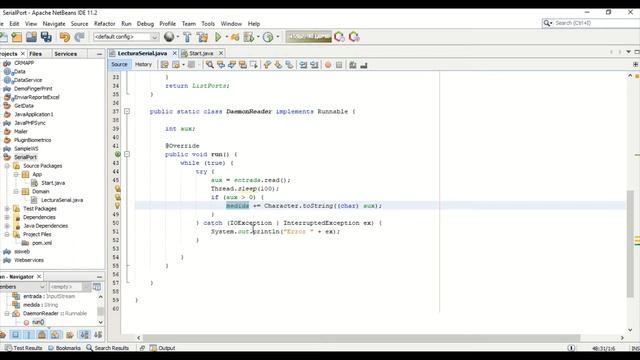The height and width of the screenshot is (360, 640).
Task: Click the red Start Macro Recording icon
Action: pos(328,64)
